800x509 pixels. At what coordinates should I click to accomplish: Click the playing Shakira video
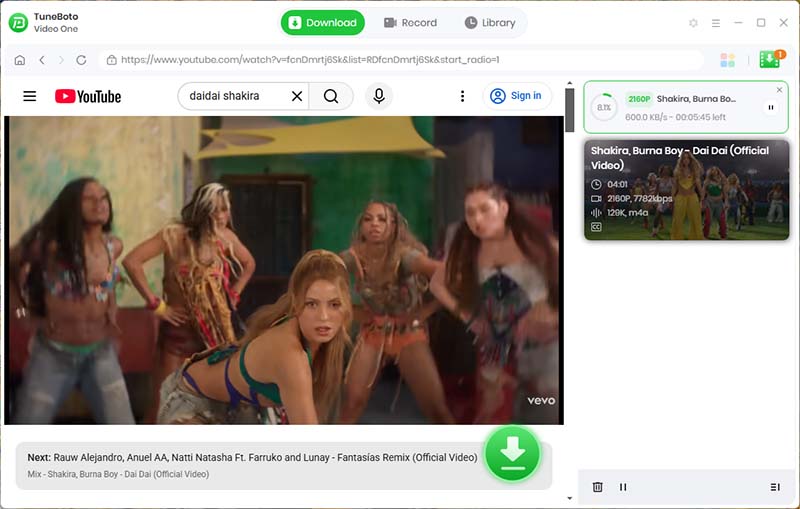point(284,270)
